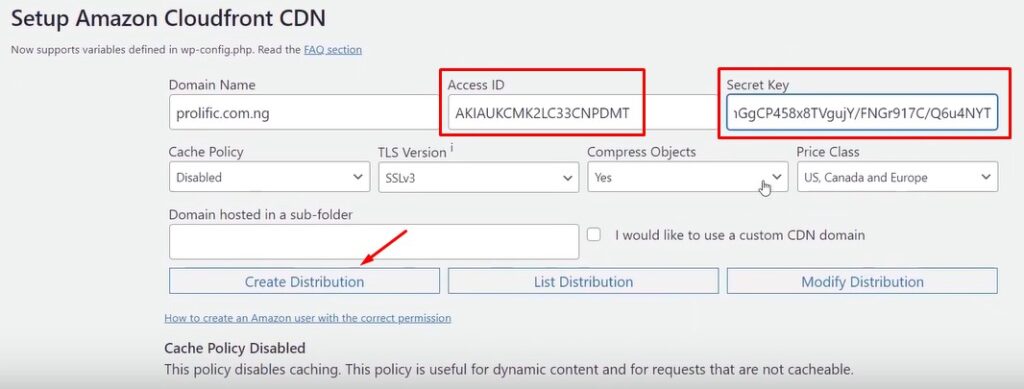
Task: Click inside the Secret Key field
Action: coord(862,113)
